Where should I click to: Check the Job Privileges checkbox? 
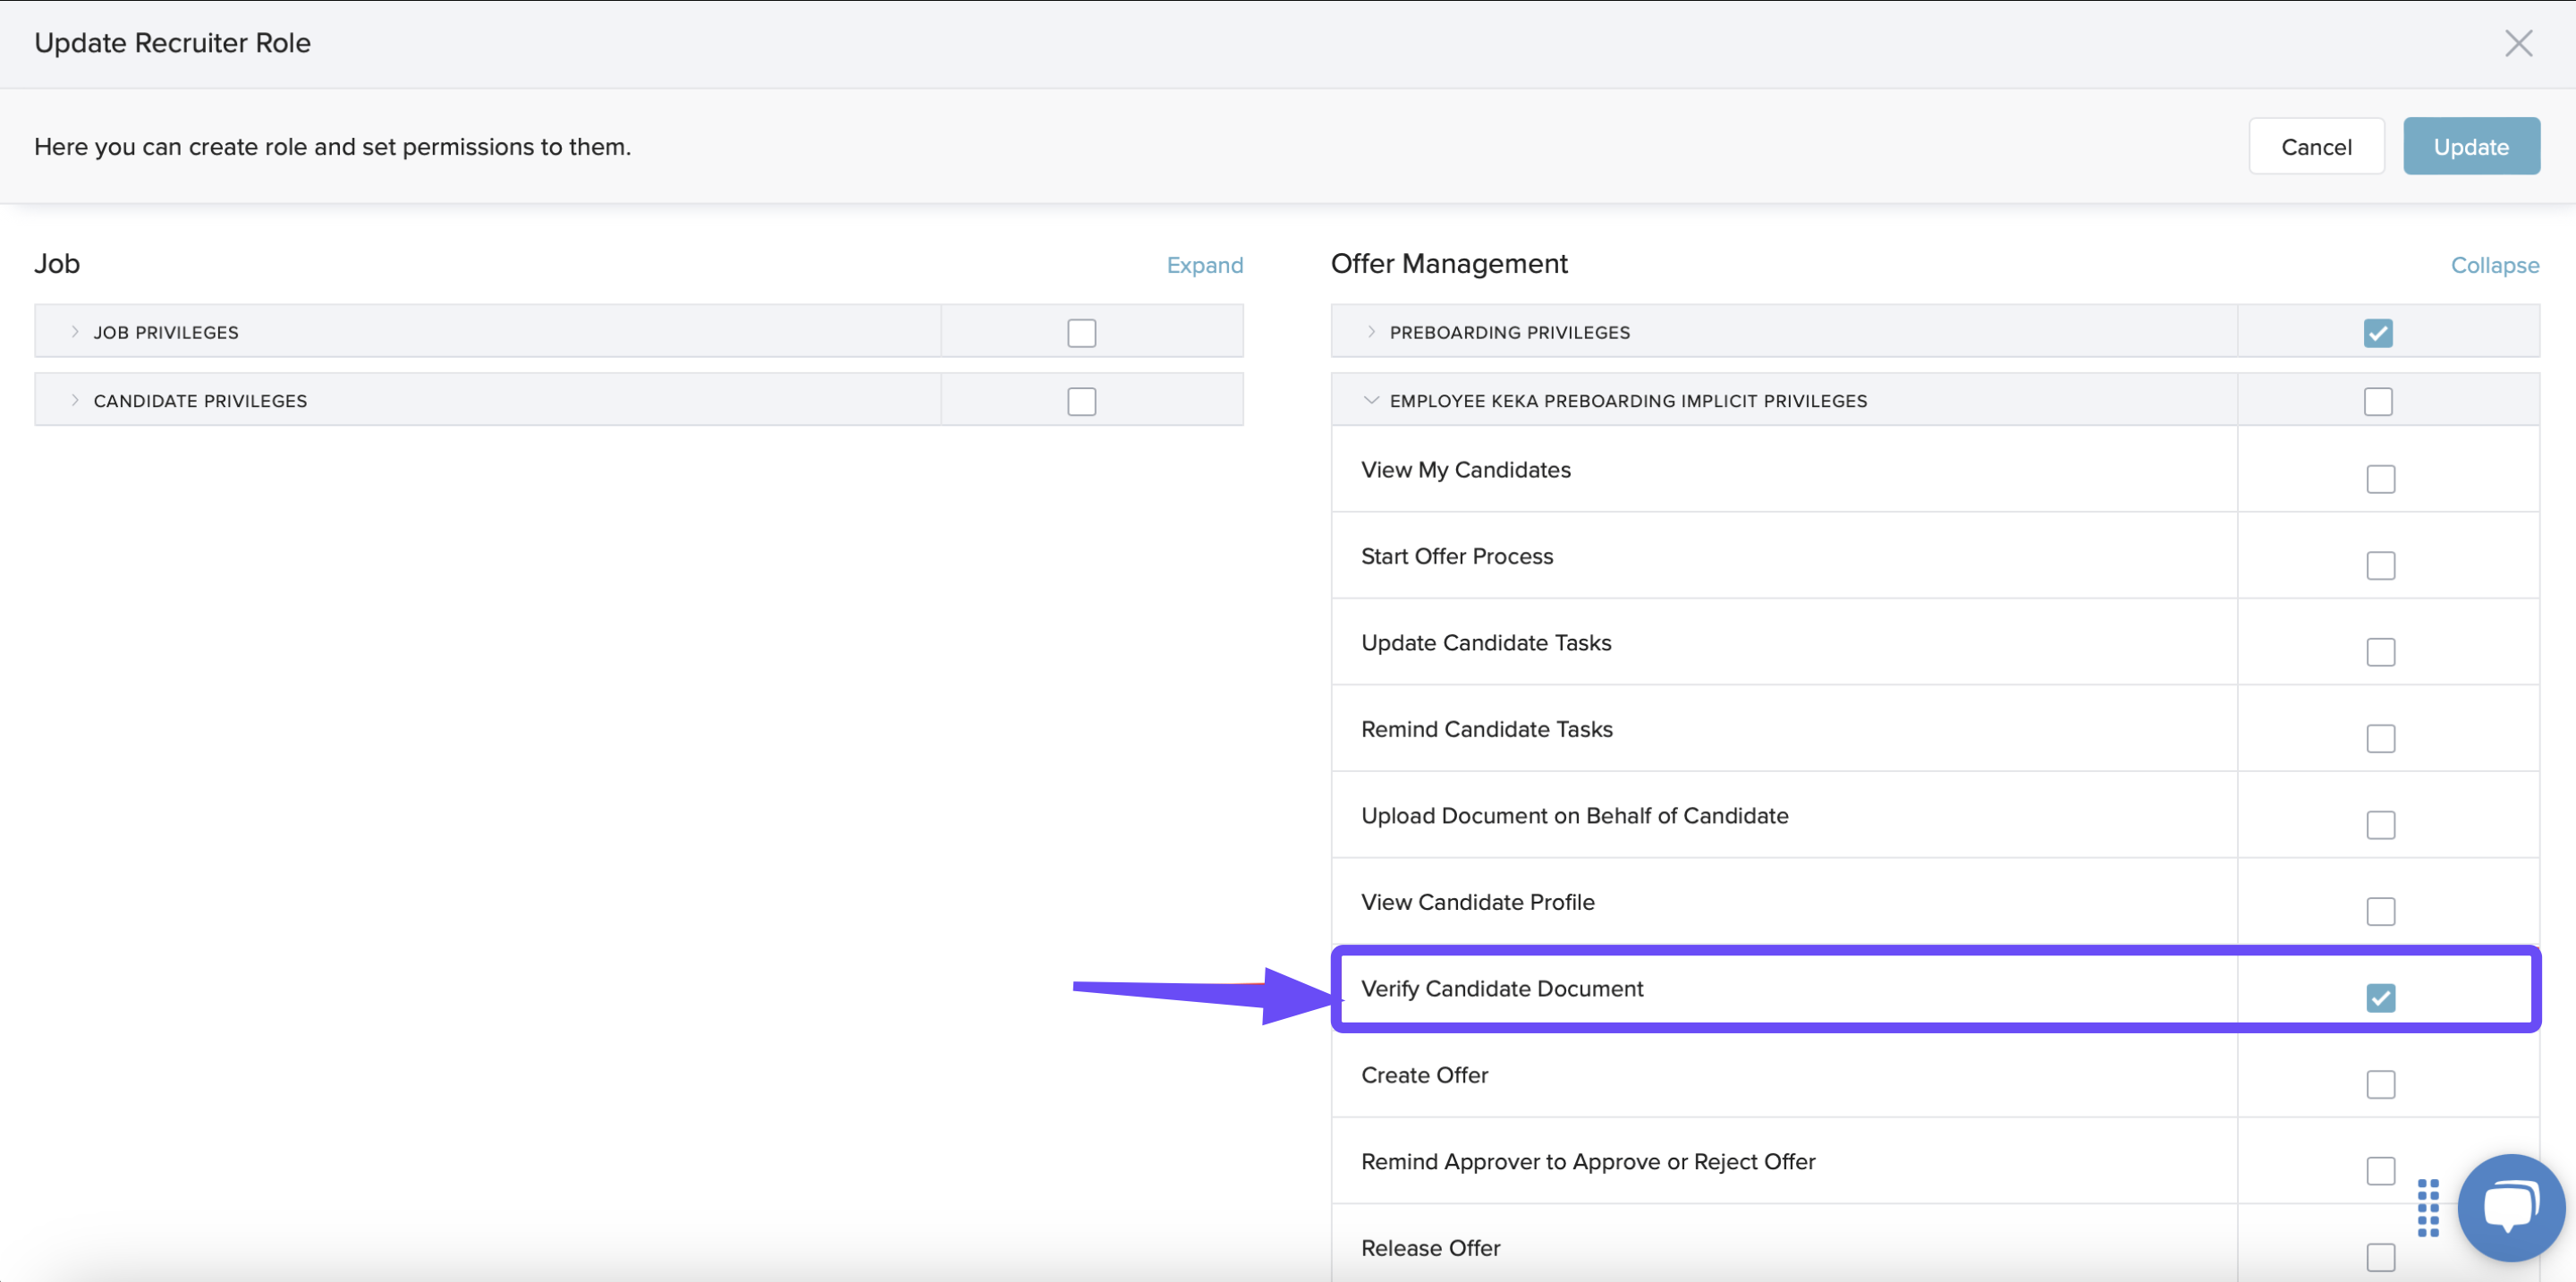click(x=1081, y=333)
